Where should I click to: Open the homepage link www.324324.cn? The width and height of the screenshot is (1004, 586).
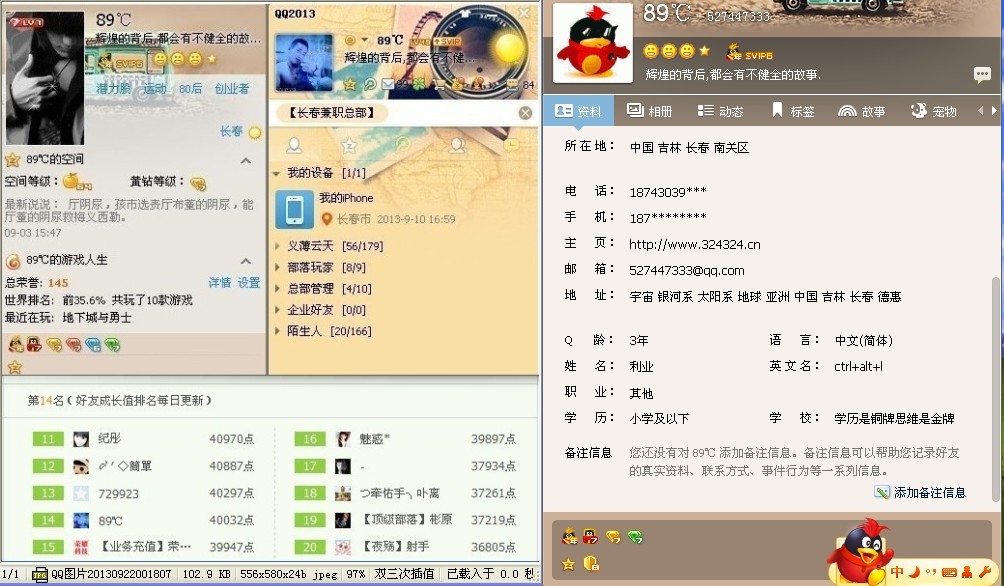click(694, 244)
